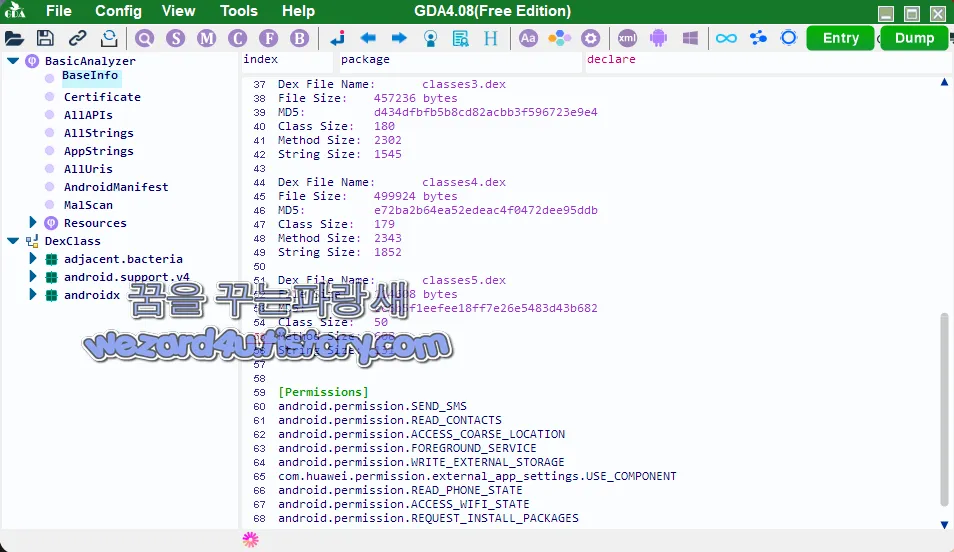Image resolution: width=954 pixels, height=552 pixels.
Task: Click the open file folder icon
Action: [x=14, y=38]
